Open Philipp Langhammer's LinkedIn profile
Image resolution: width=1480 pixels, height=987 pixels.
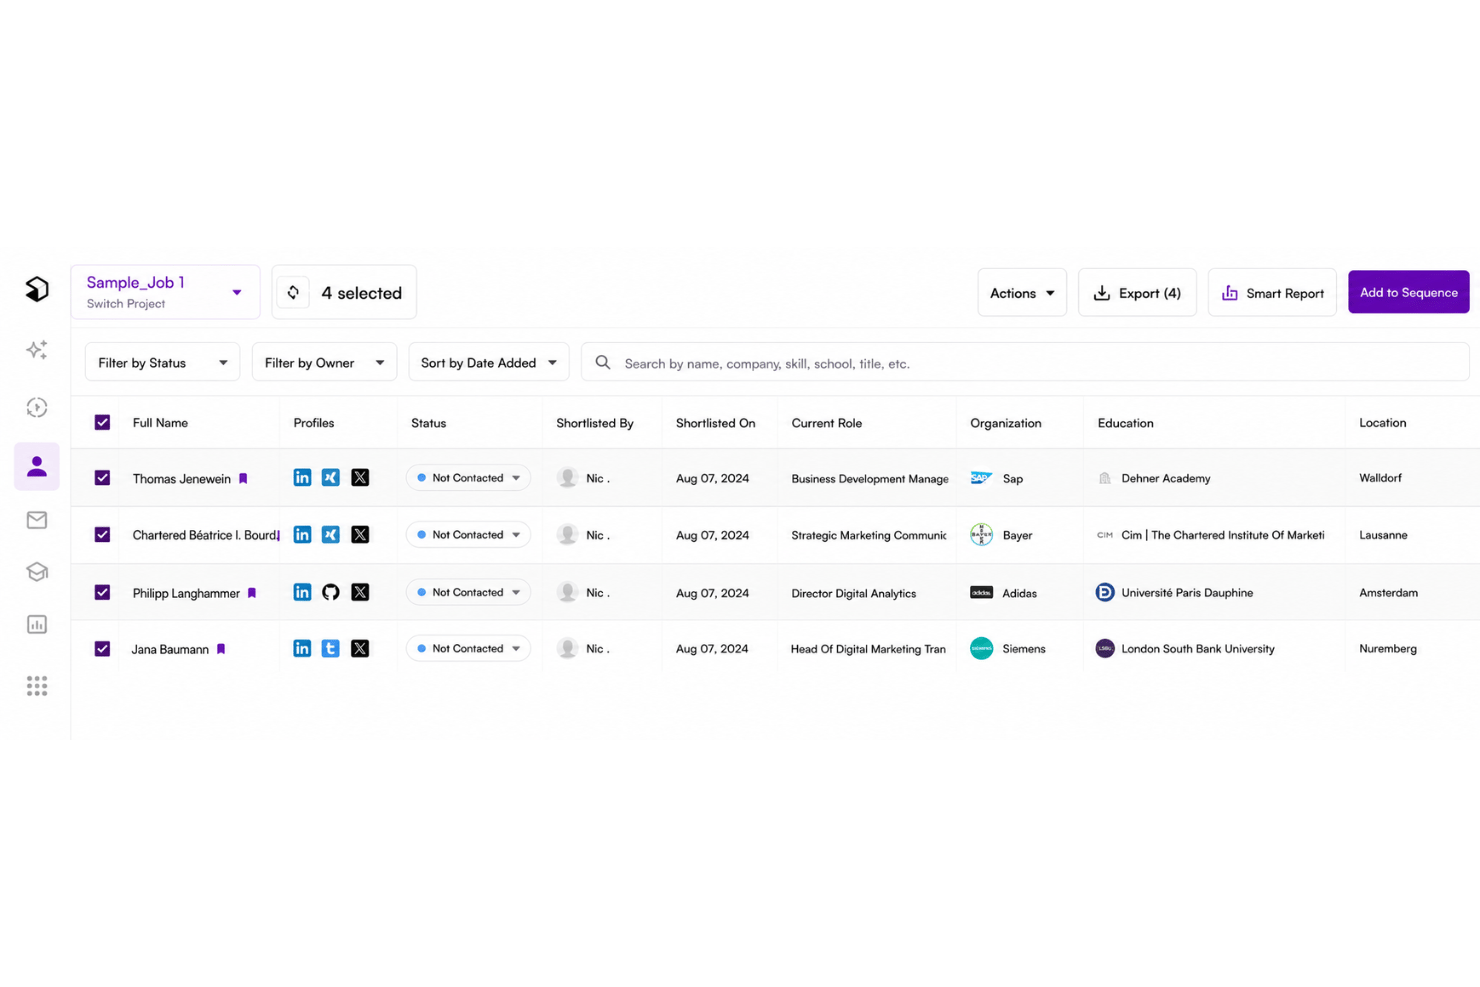click(302, 592)
